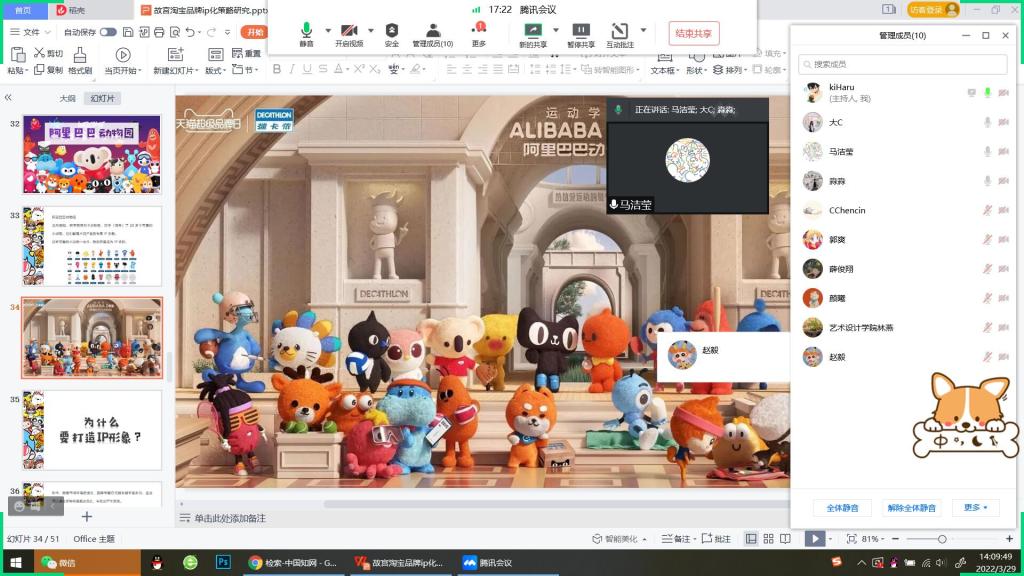Screen dimensions: 1024x576
Task: Unmute the CChencin row's microphone
Action: click(x=987, y=210)
